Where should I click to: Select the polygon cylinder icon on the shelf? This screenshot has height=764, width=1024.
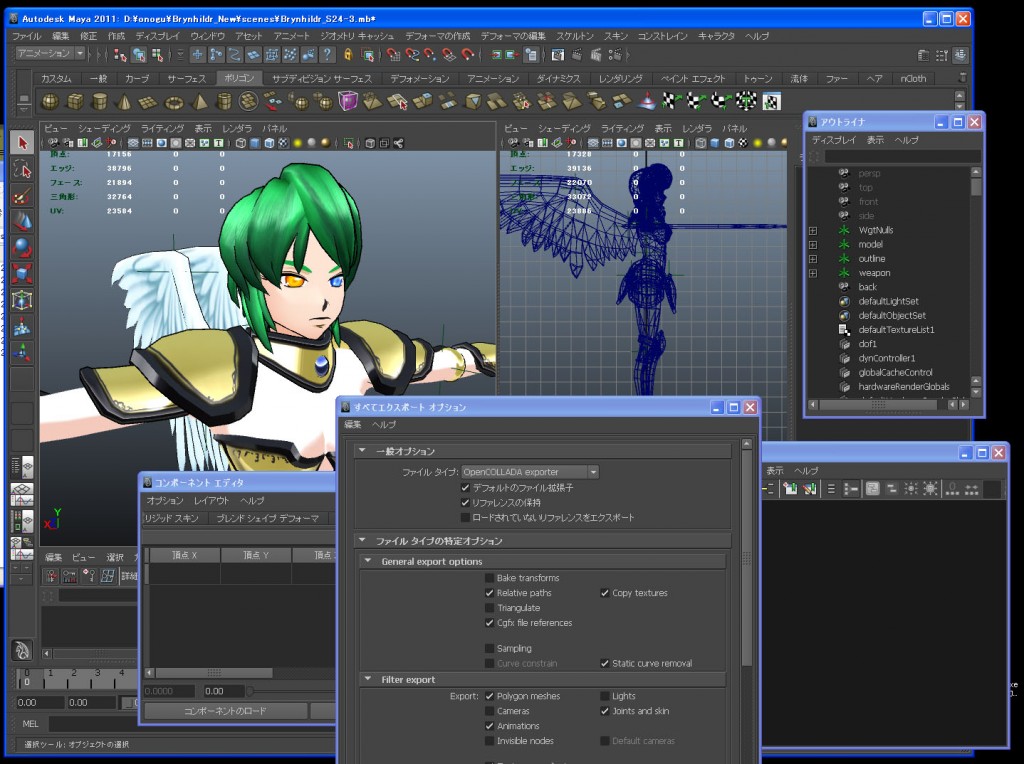tap(100, 100)
